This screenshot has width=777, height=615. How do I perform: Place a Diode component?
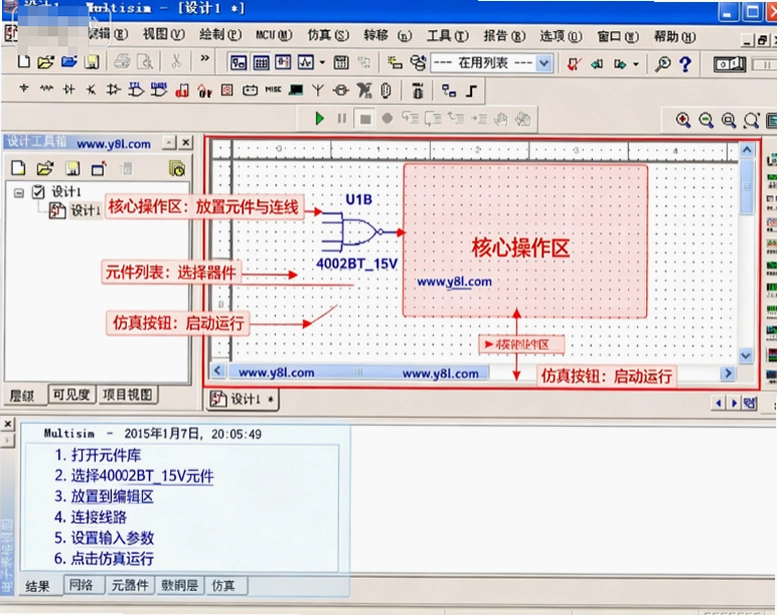point(69,89)
